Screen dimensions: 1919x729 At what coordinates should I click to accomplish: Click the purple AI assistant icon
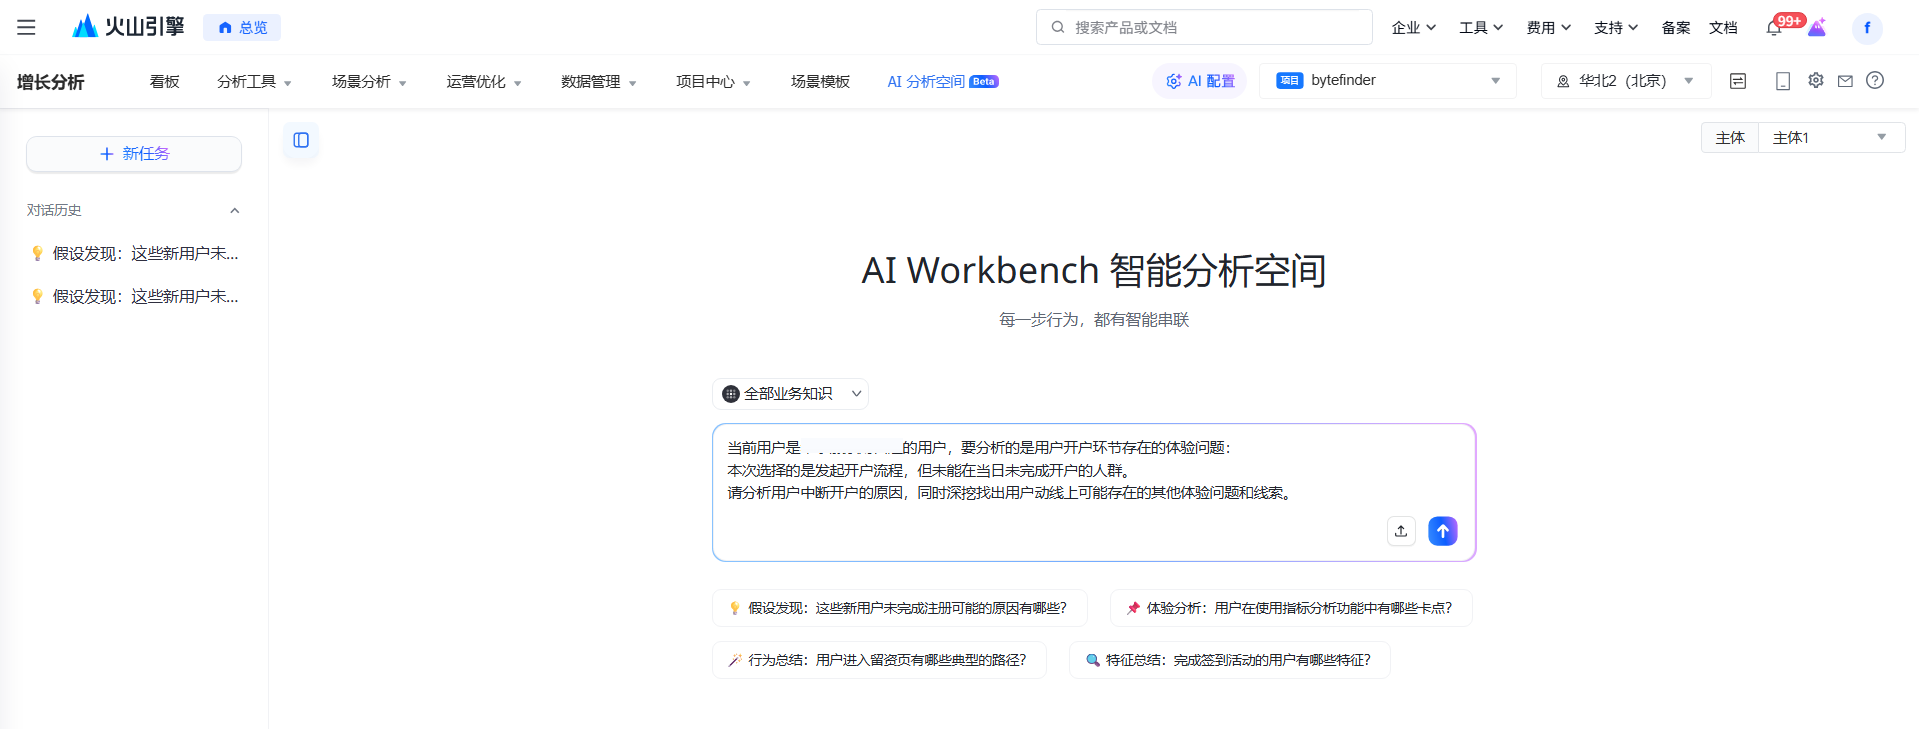pos(1817,28)
